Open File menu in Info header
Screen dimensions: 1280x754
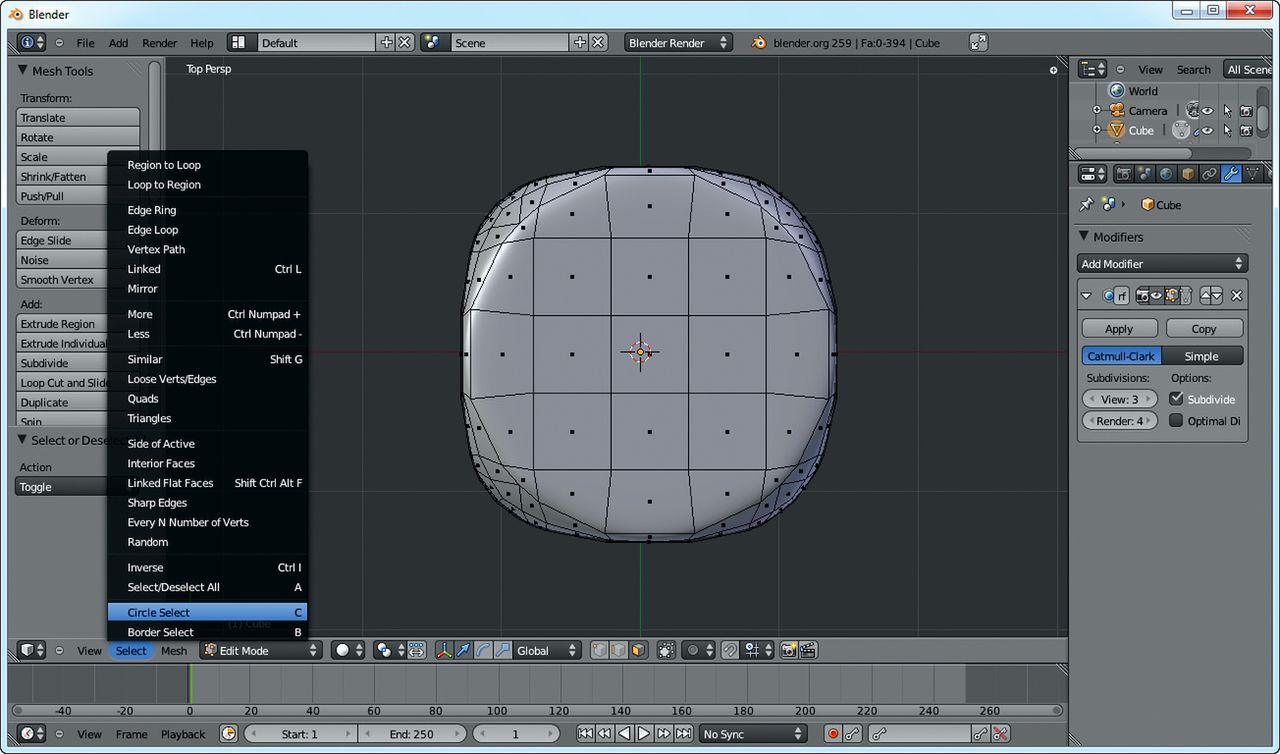[x=86, y=43]
